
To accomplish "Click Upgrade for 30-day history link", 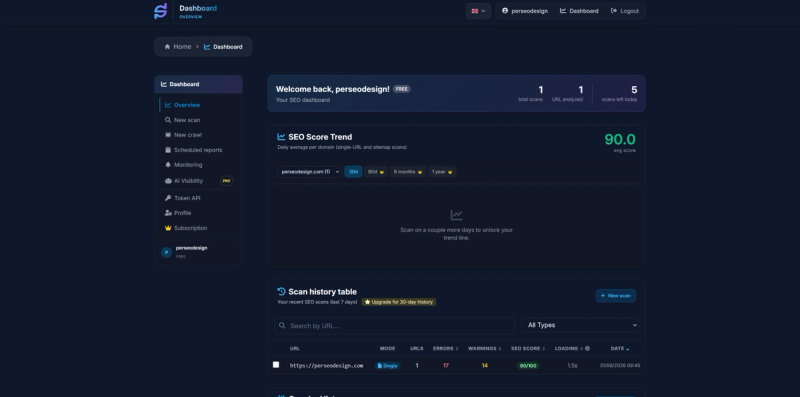I will 399,302.
